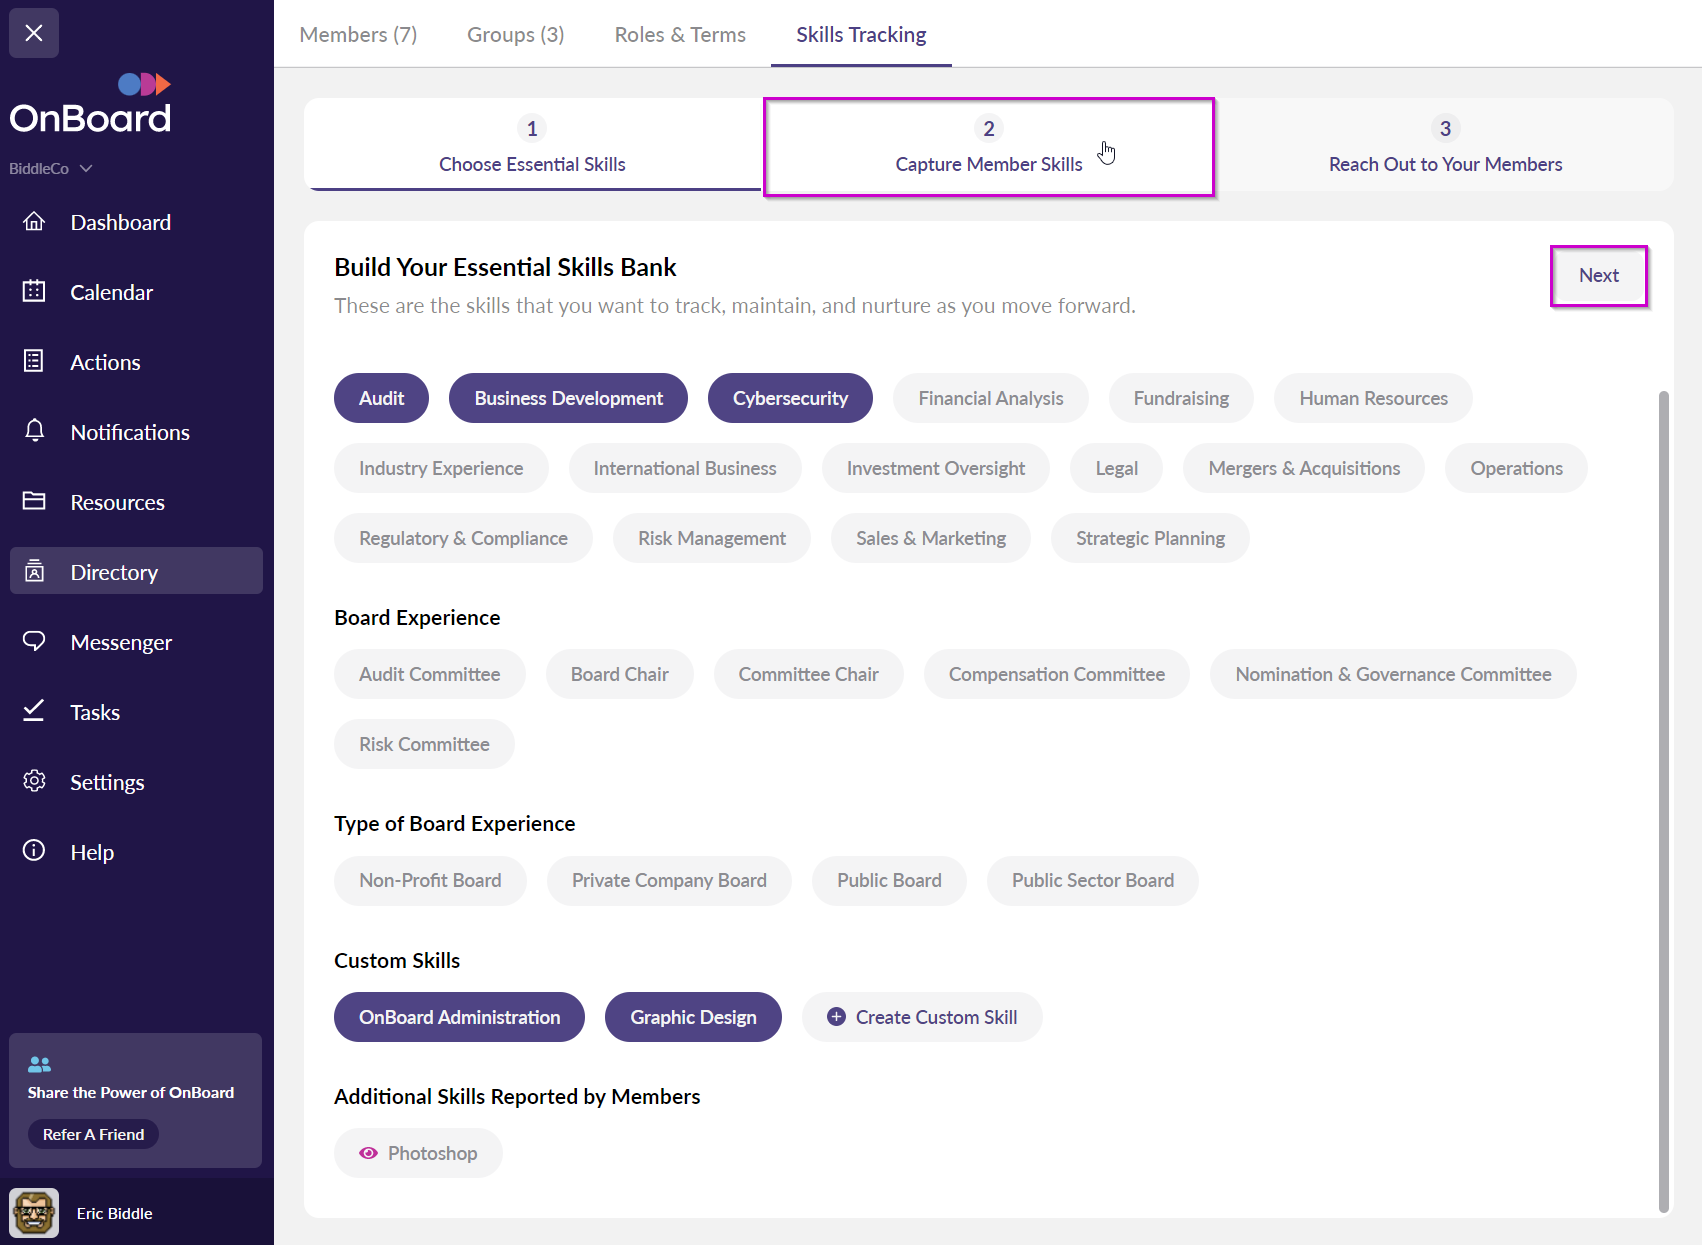Image resolution: width=1702 pixels, height=1245 pixels.
Task: Toggle visibility eye on Photoshop skill
Action: click(369, 1153)
